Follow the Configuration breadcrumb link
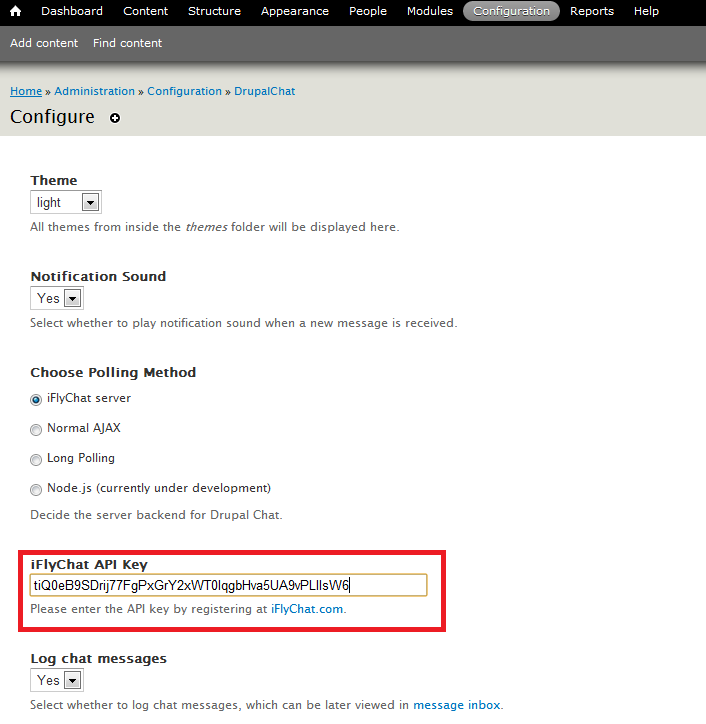 184,91
